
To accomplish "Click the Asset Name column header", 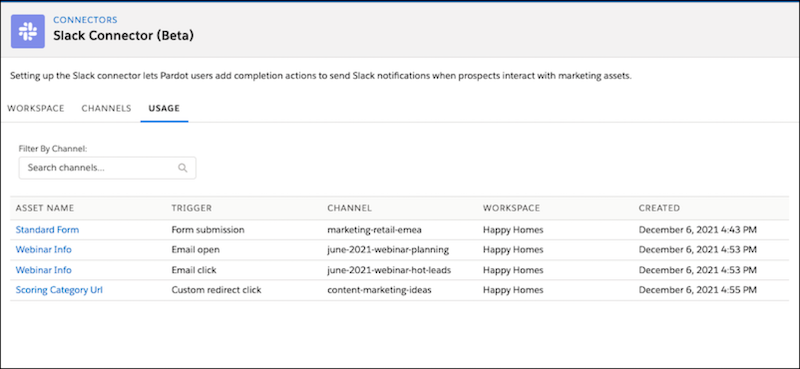I will (x=45, y=208).
